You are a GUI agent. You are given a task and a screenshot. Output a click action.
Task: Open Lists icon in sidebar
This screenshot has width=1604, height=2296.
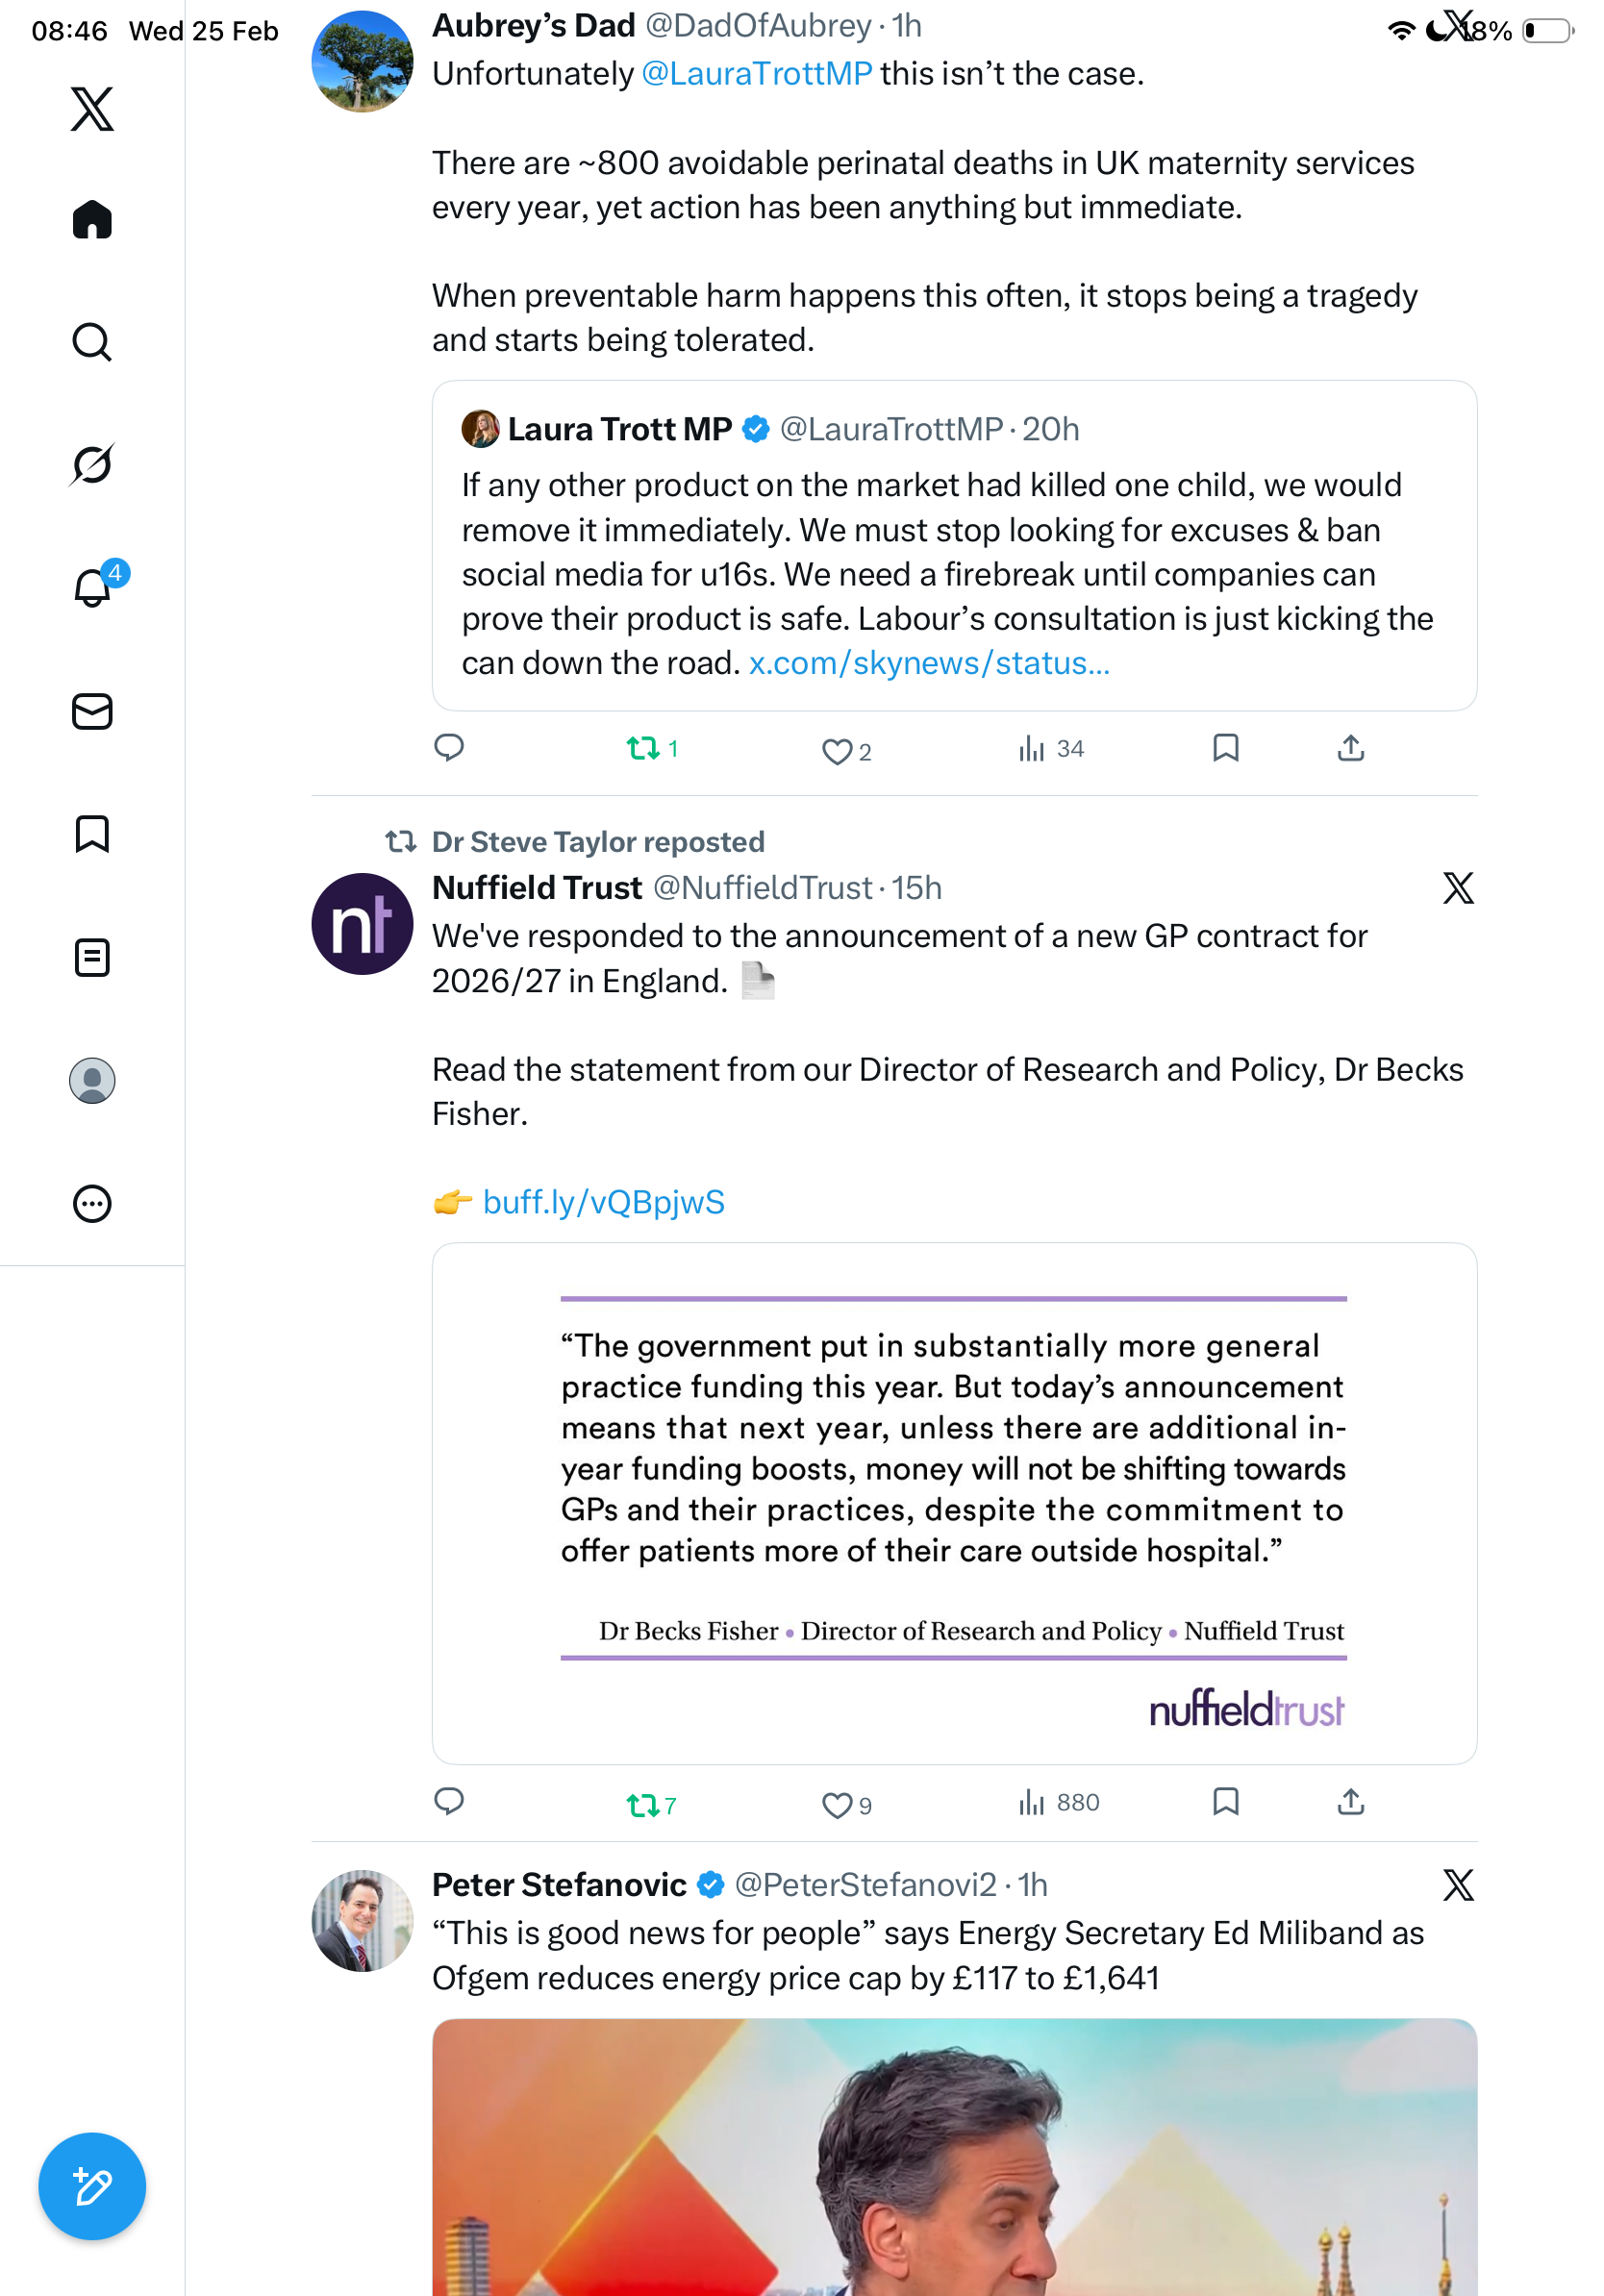pyautogui.click(x=92, y=957)
